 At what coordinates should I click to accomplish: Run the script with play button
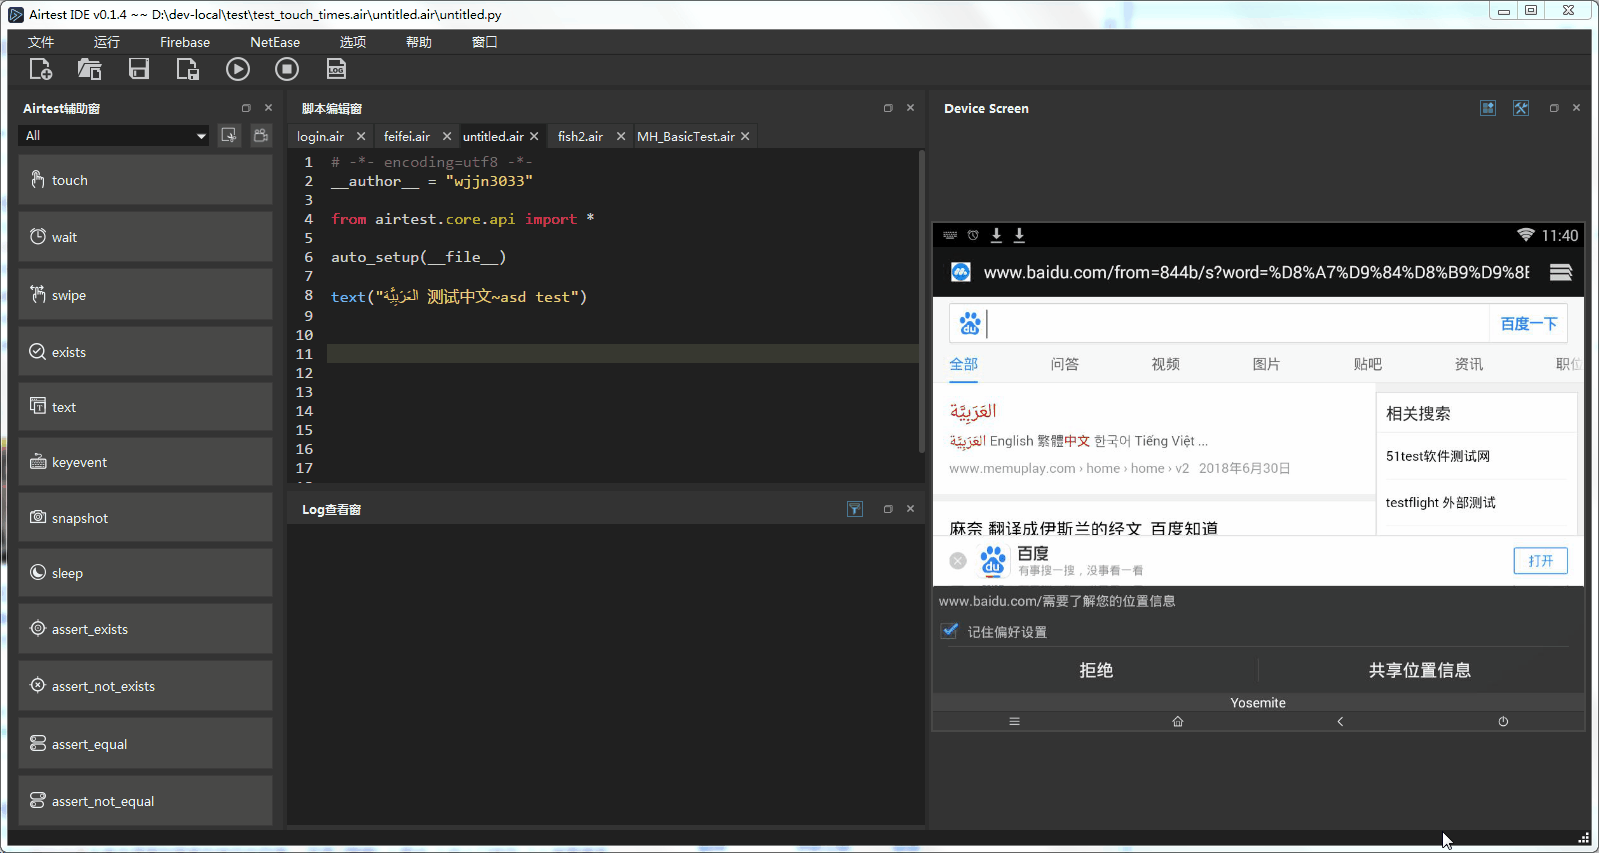coord(238,69)
